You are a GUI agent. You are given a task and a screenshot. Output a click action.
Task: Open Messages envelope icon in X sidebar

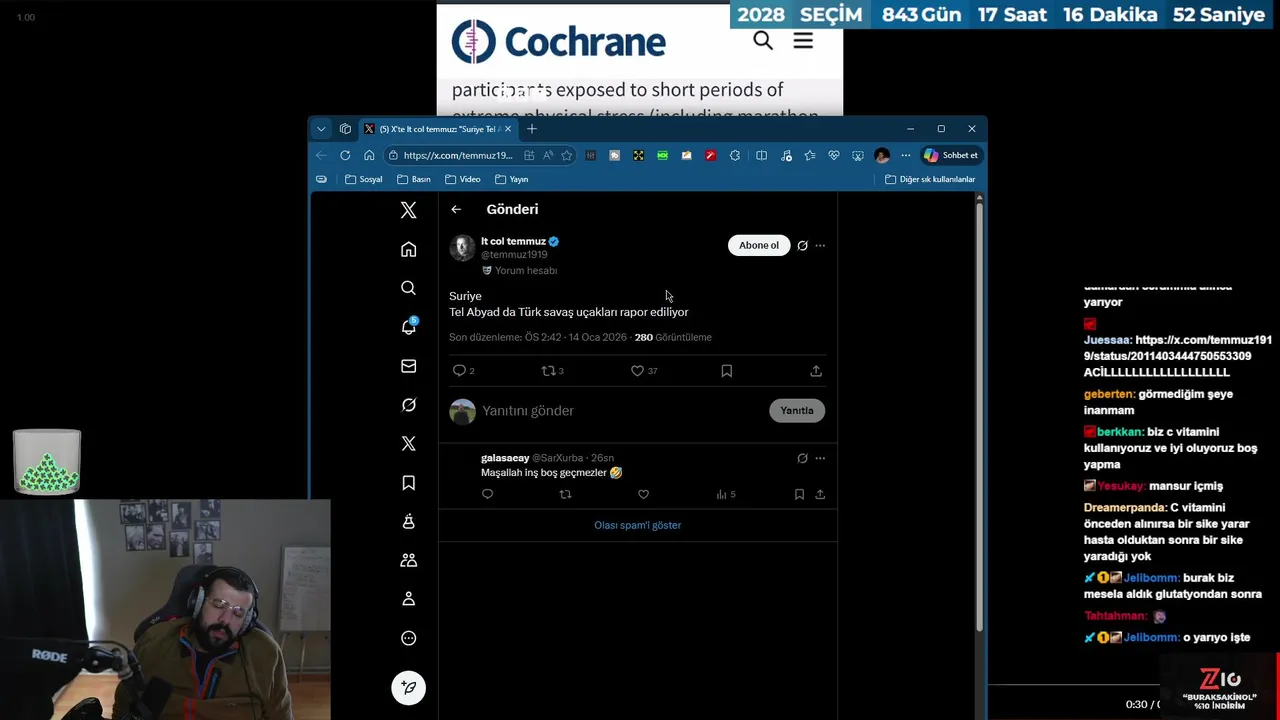click(408, 366)
